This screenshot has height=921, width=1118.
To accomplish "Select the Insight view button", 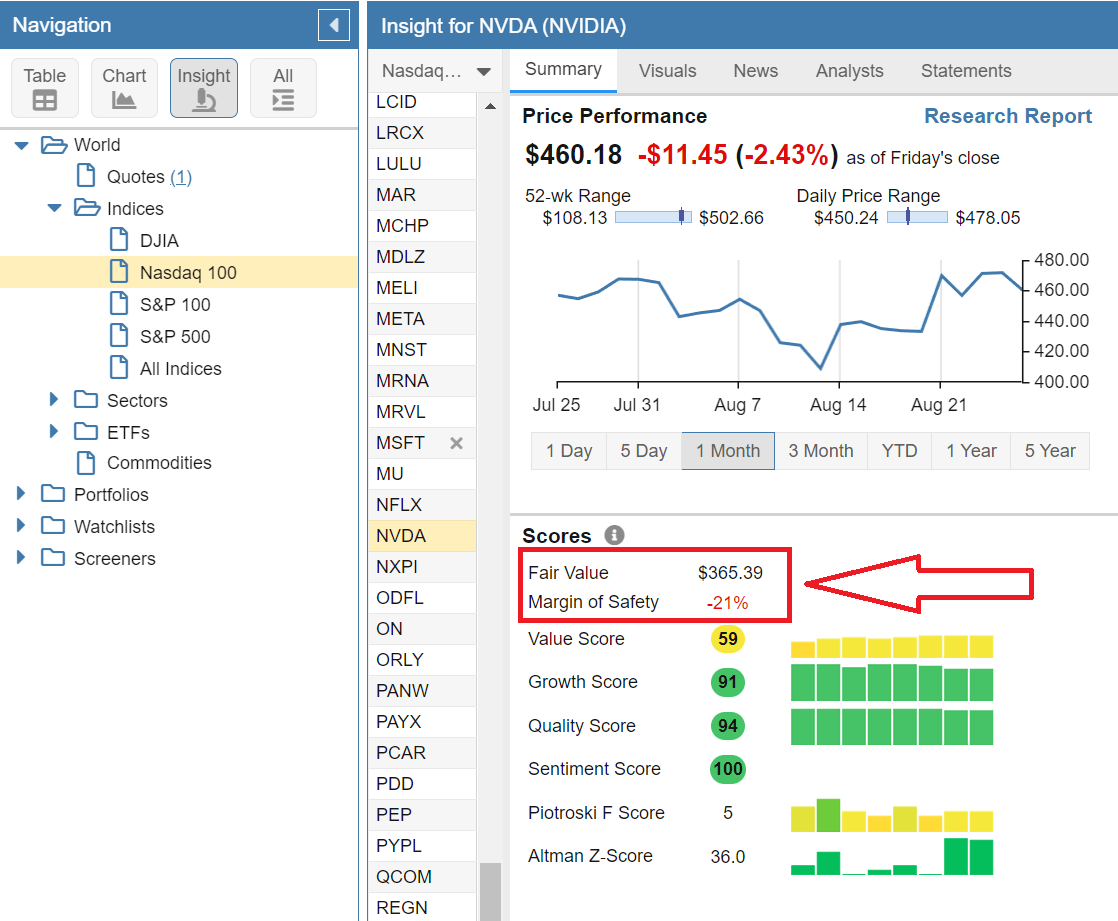I will (x=204, y=88).
